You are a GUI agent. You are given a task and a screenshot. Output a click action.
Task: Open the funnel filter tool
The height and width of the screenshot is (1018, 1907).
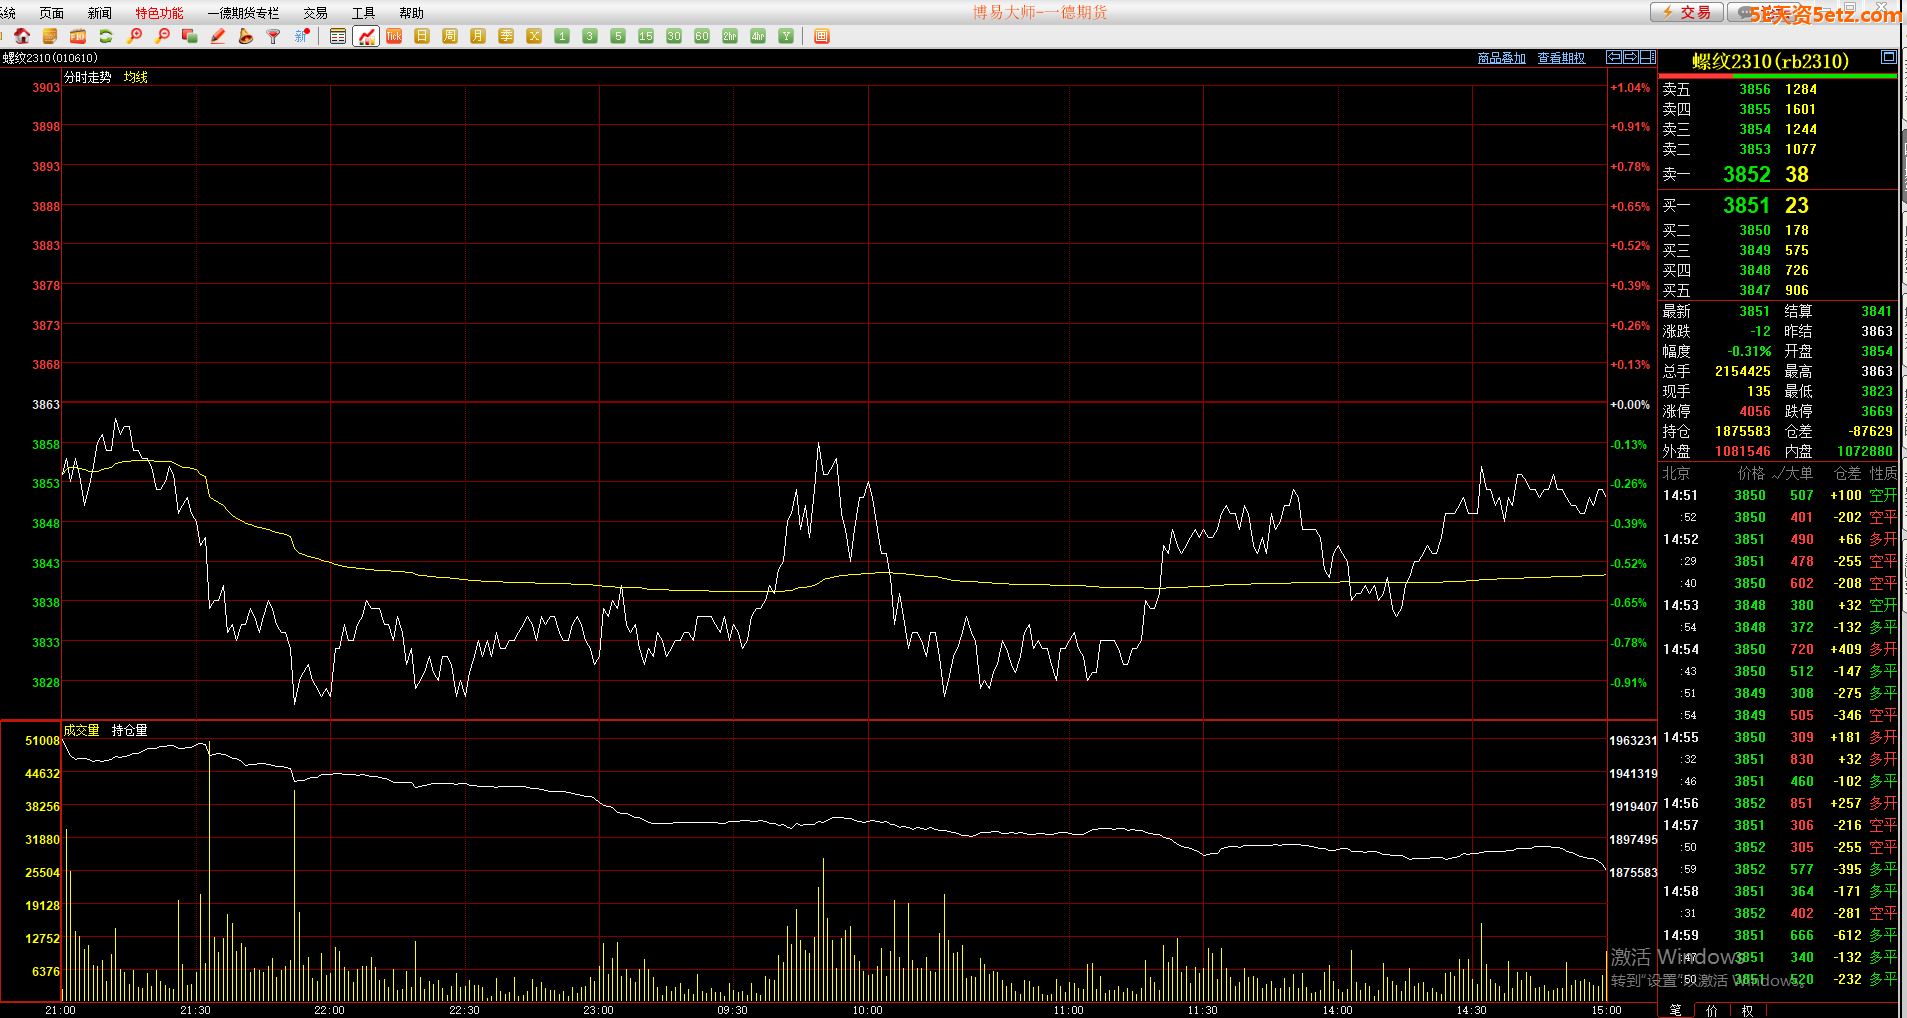pyautogui.click(x=274, y=36)
